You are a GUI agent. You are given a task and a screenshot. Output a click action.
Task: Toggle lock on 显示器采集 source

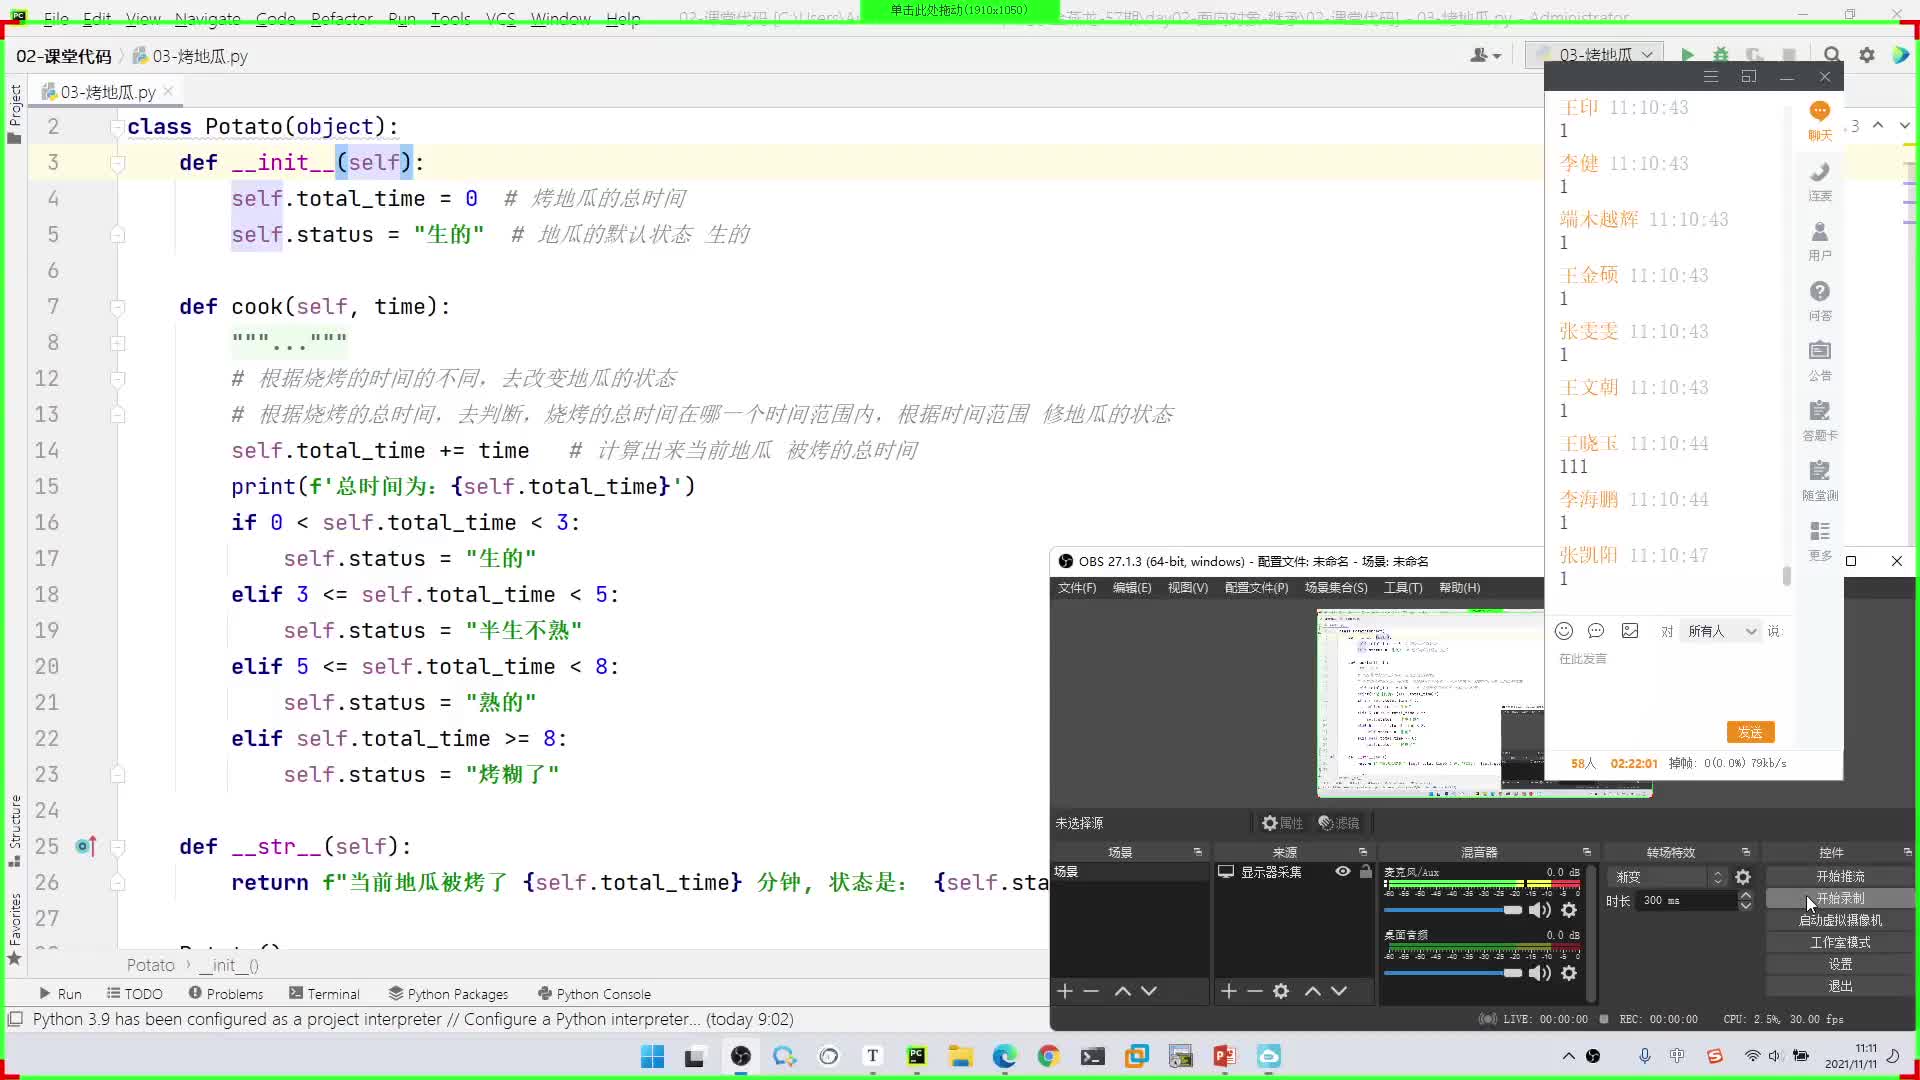[1365, 872]
